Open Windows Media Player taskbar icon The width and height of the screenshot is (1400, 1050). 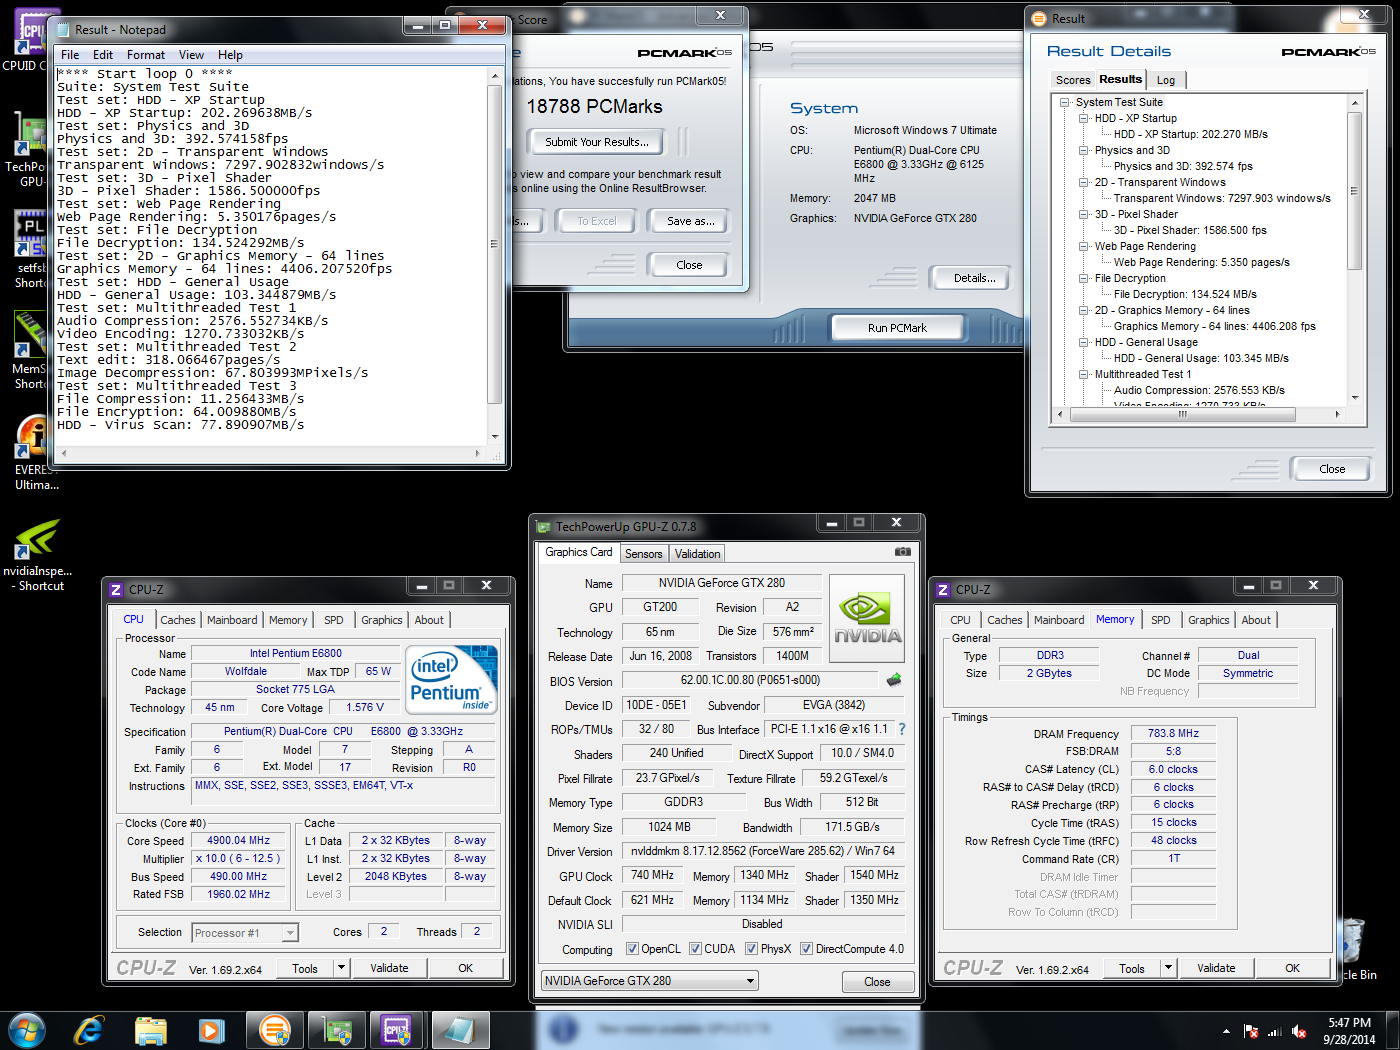click(x=211, y=1030)
